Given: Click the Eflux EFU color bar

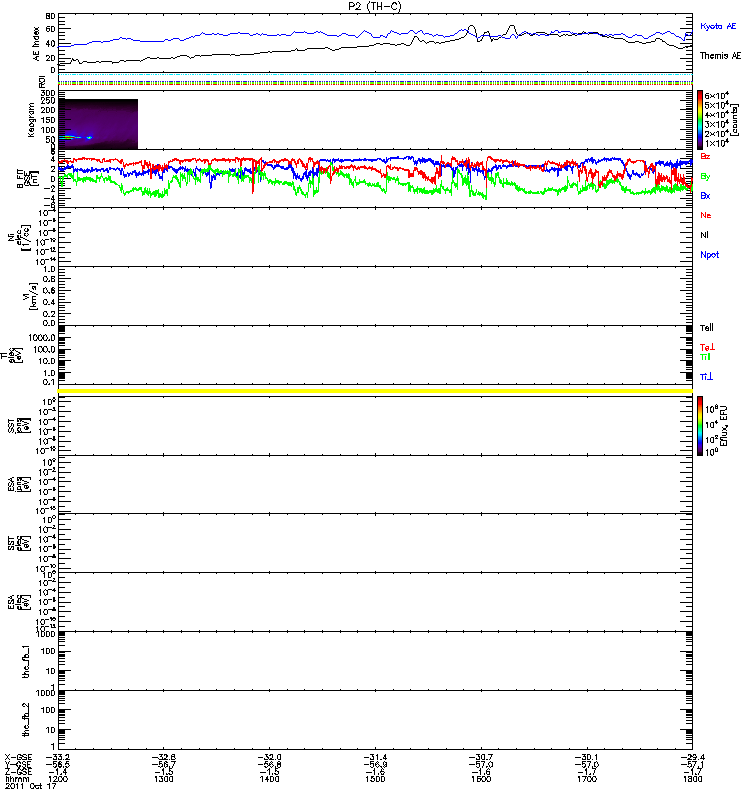Looking at the screenshot, I should [702, 426].
